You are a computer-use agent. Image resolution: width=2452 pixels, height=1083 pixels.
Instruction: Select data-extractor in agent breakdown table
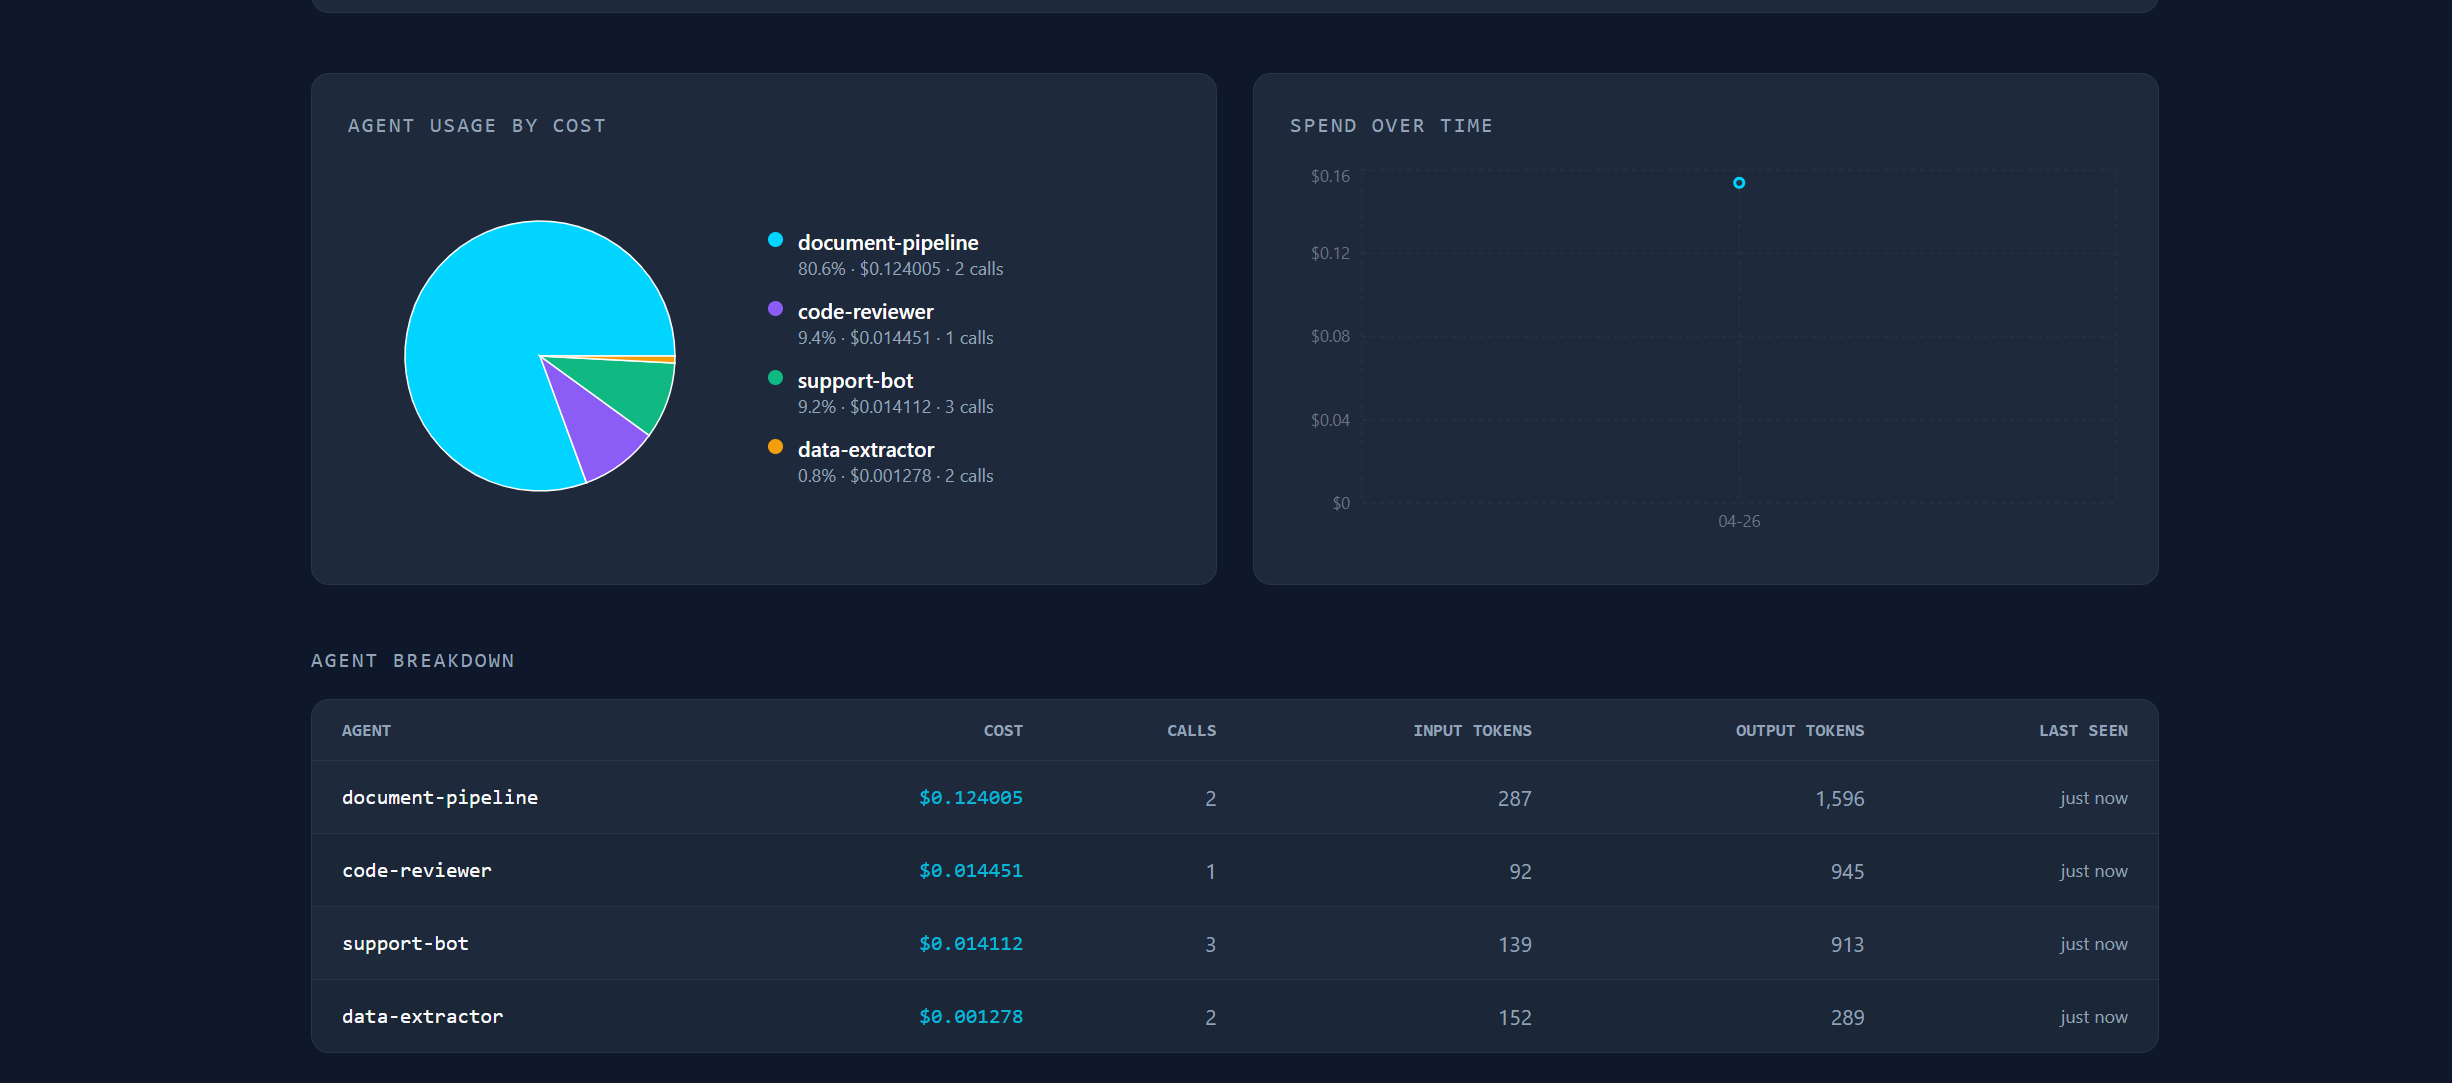click(422, 1017)
